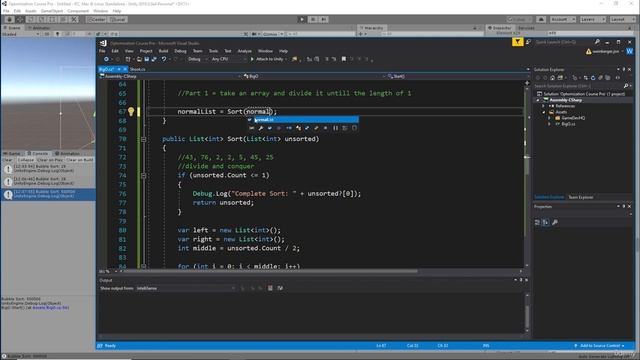The width and height of the screenshot is (640, 360).
Task: Open the Assembly-CSharp project navigation dropdown
Action: [170, 76]
